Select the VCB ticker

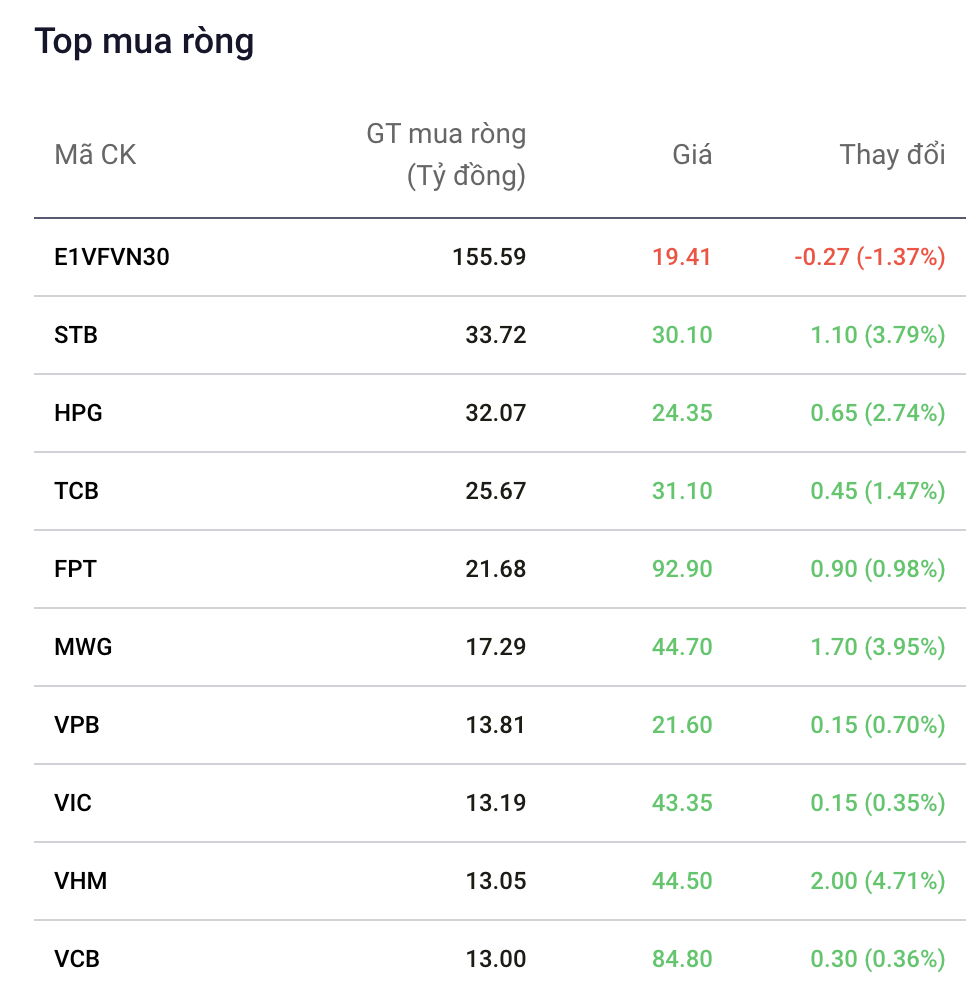click(77, 959)
